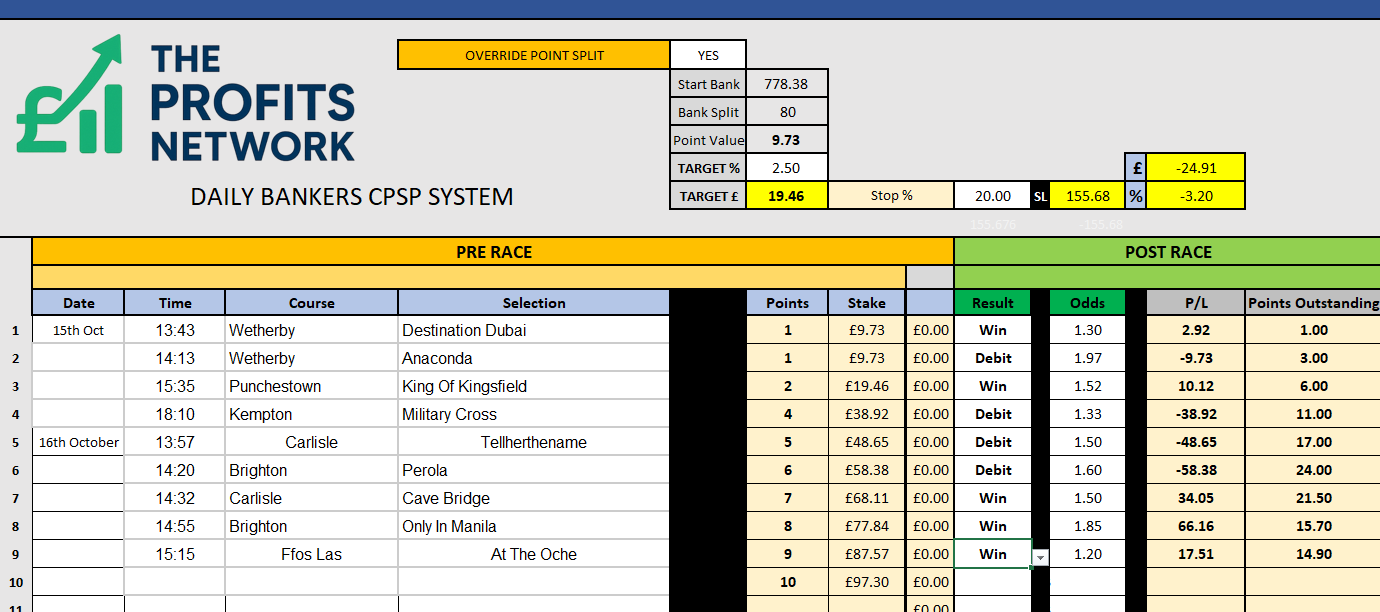Viewport: 1380px width, 612px height.
Task: Open the Result dropdown arrow in row 9
Action: (1040, 556)
